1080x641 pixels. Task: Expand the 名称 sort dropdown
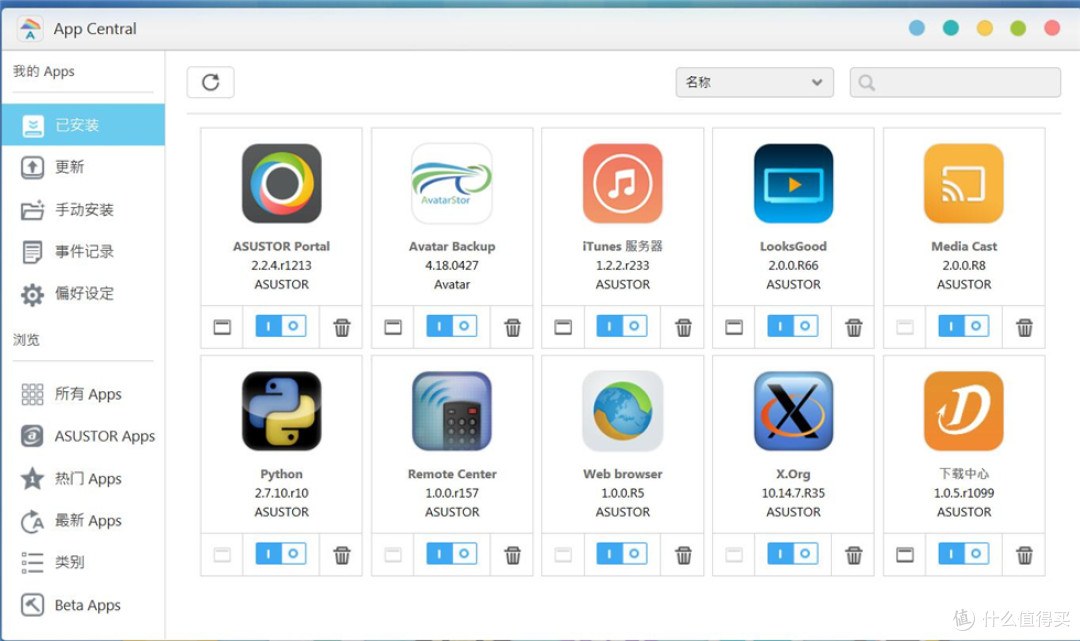pos(754,82)
